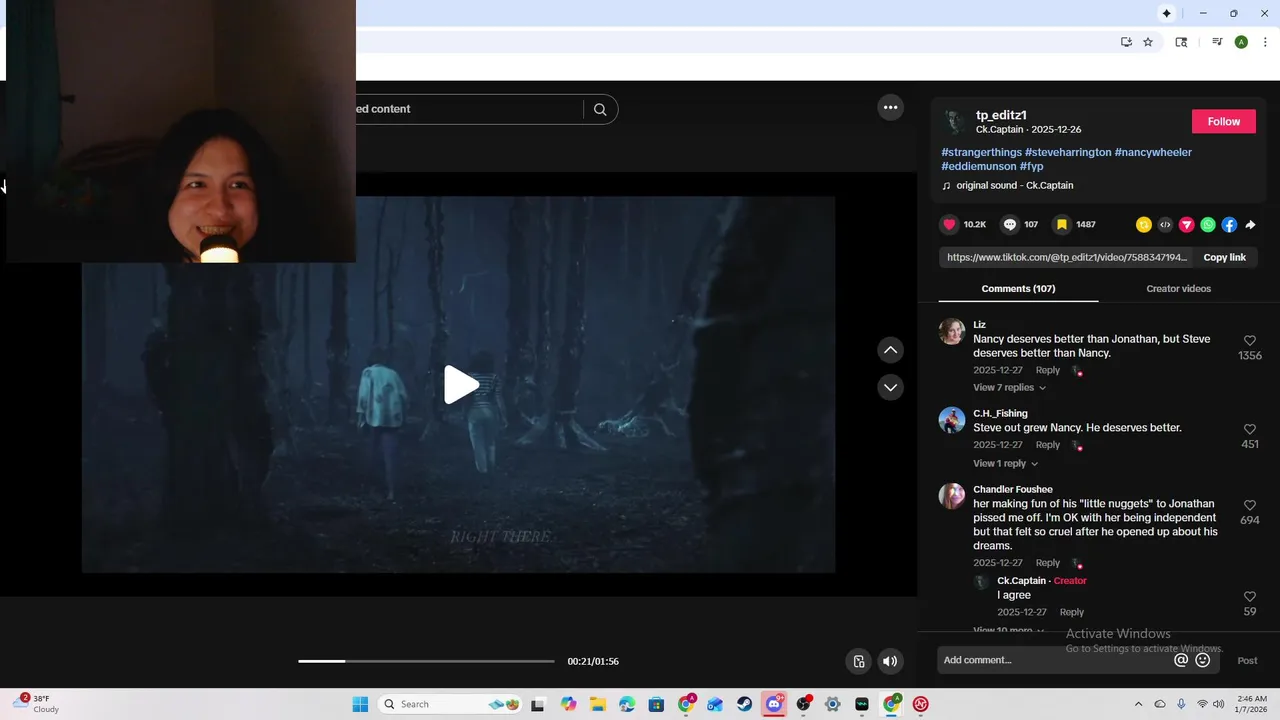1280x720 pixels.
Task: Open the #eddiemunson hashtag
Action: [x=978, y=166]
